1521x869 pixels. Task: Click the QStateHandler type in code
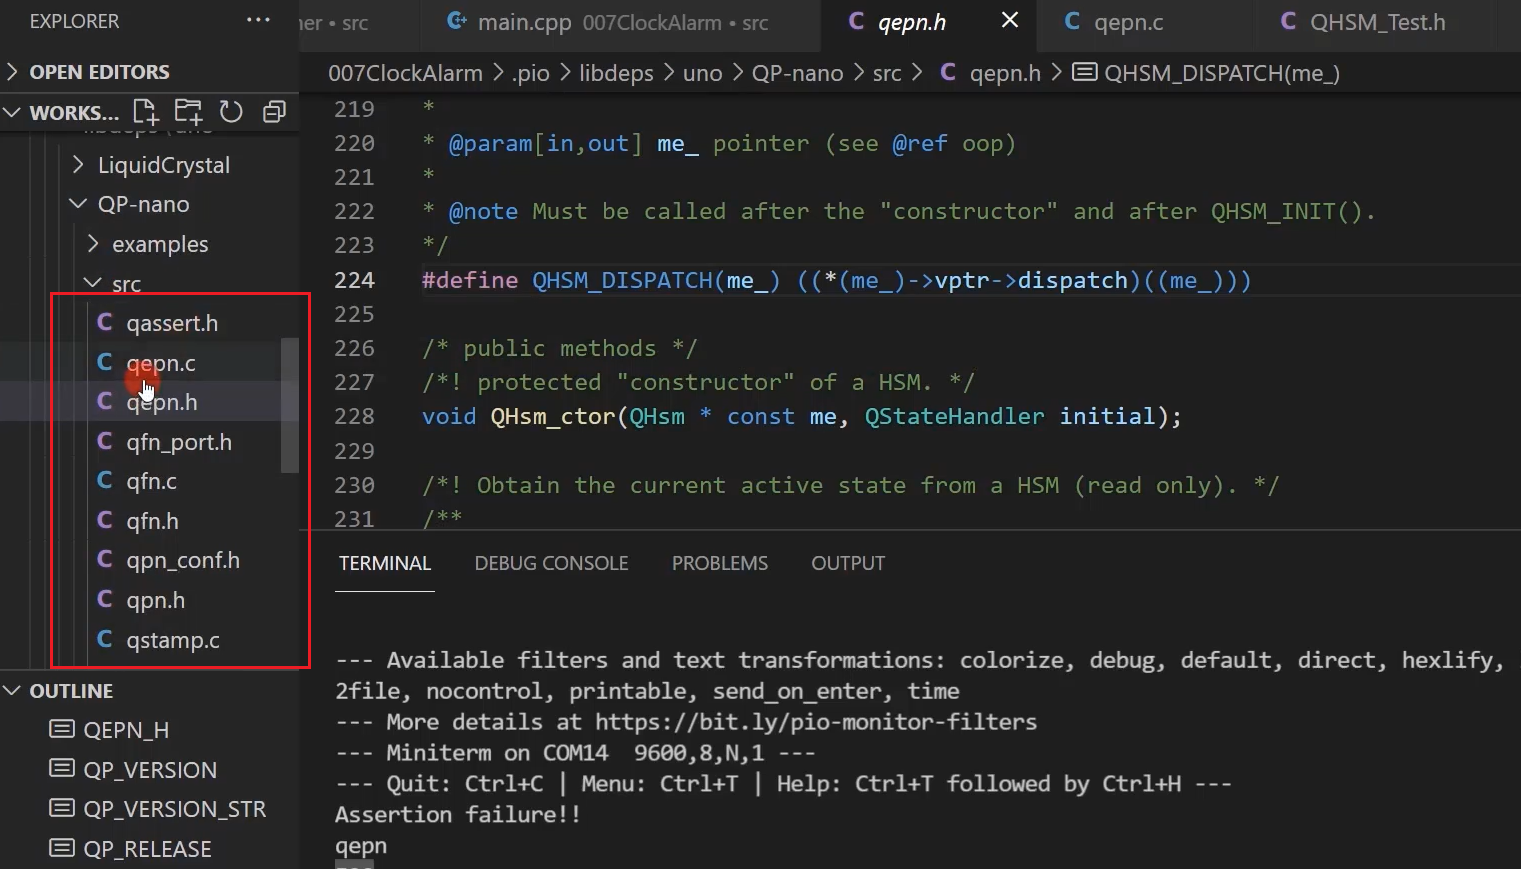tap(954, 416)
